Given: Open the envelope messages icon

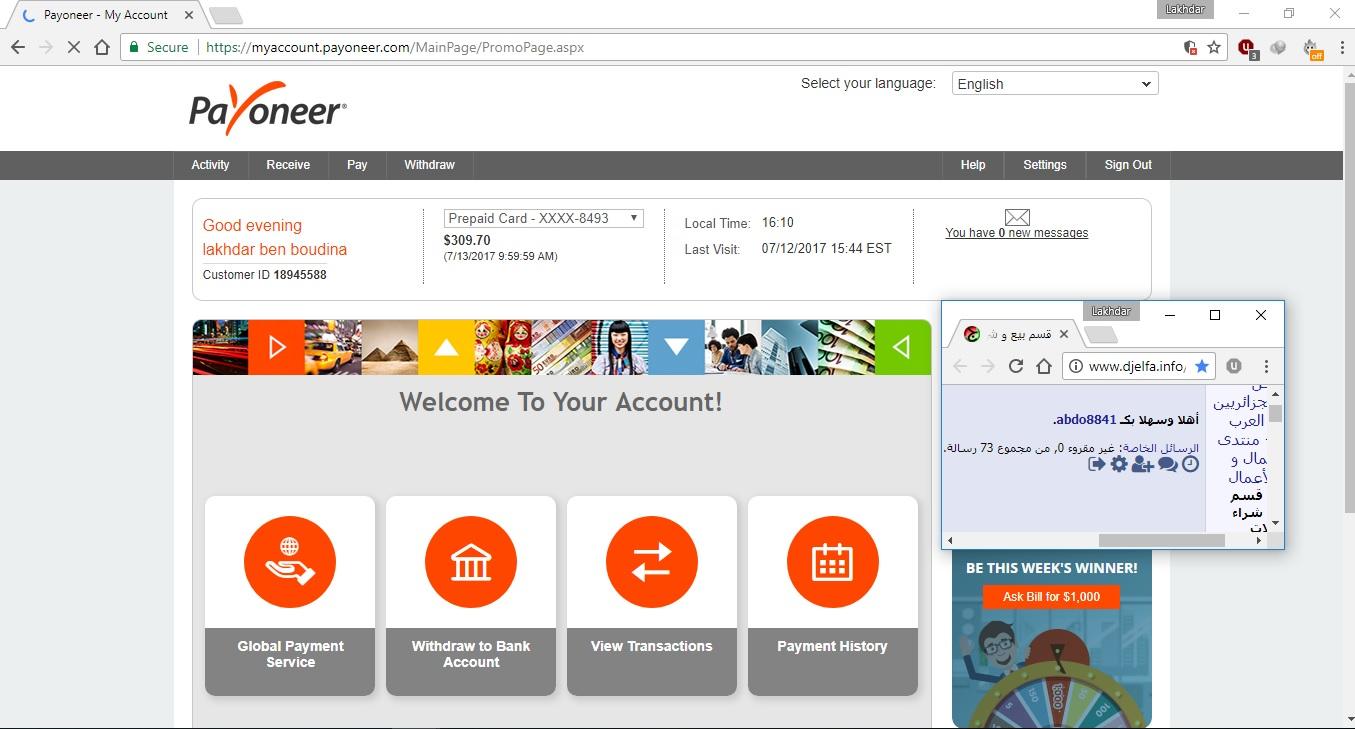Looking at the screenshot, I should [1017, 217].
